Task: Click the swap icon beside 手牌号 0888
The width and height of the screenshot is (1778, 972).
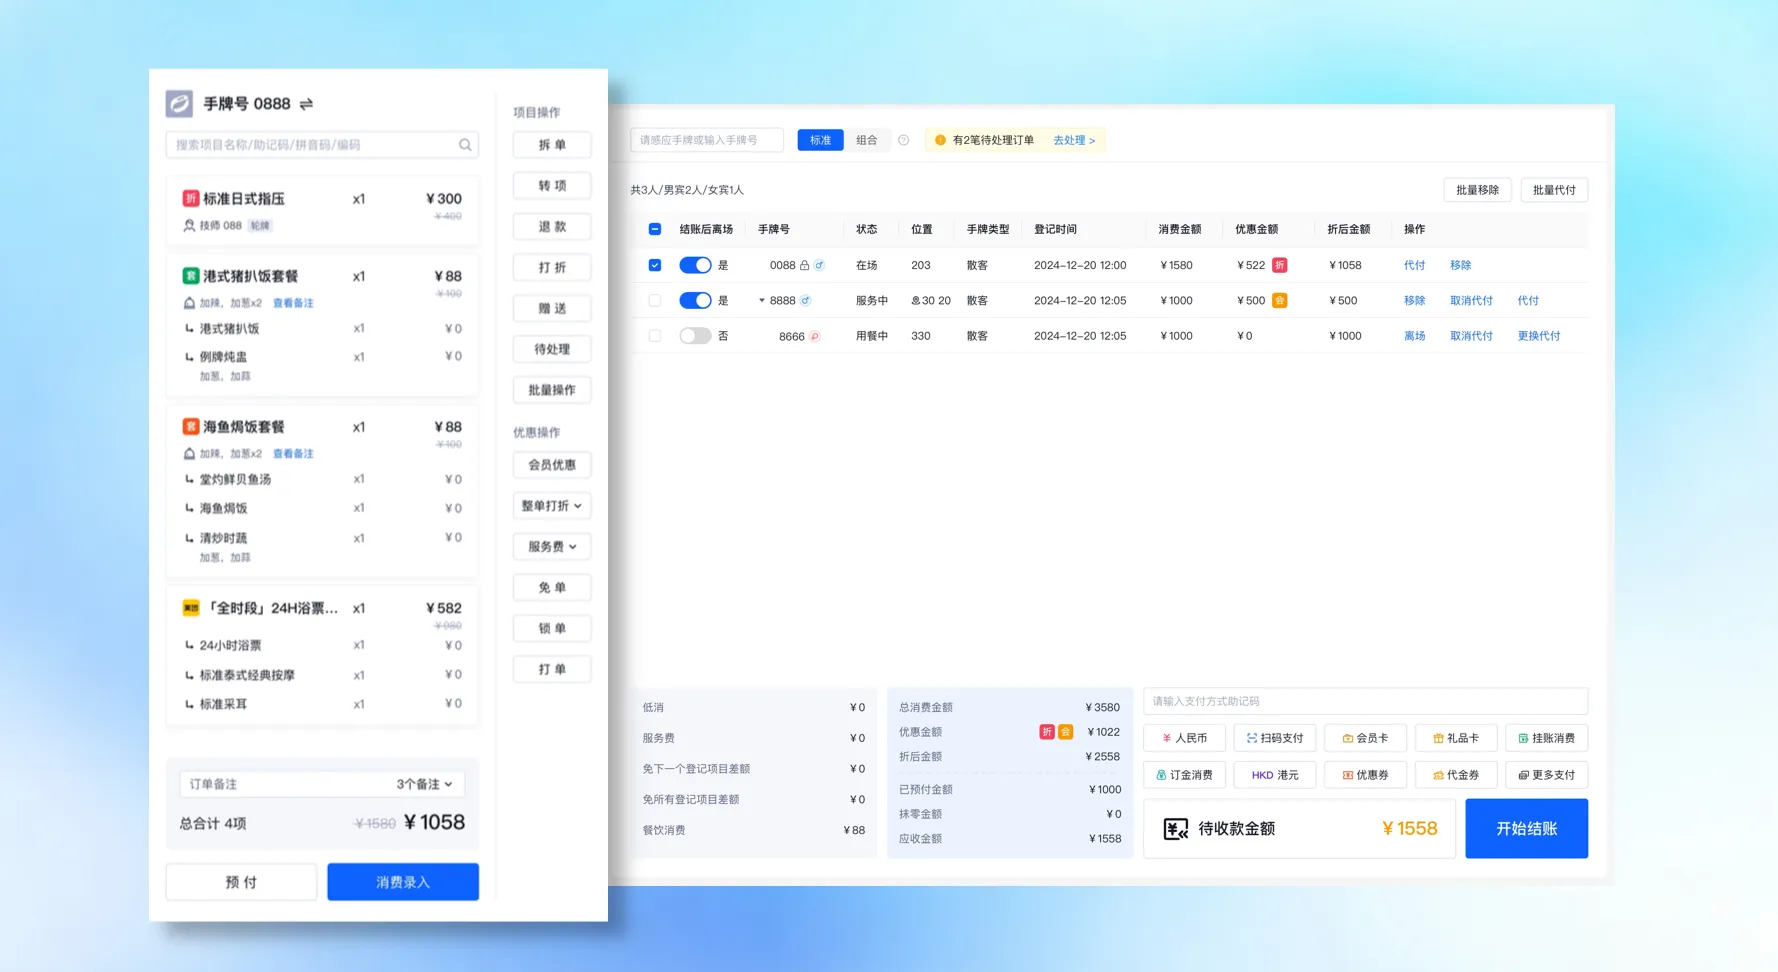Action: click(307, 103)
